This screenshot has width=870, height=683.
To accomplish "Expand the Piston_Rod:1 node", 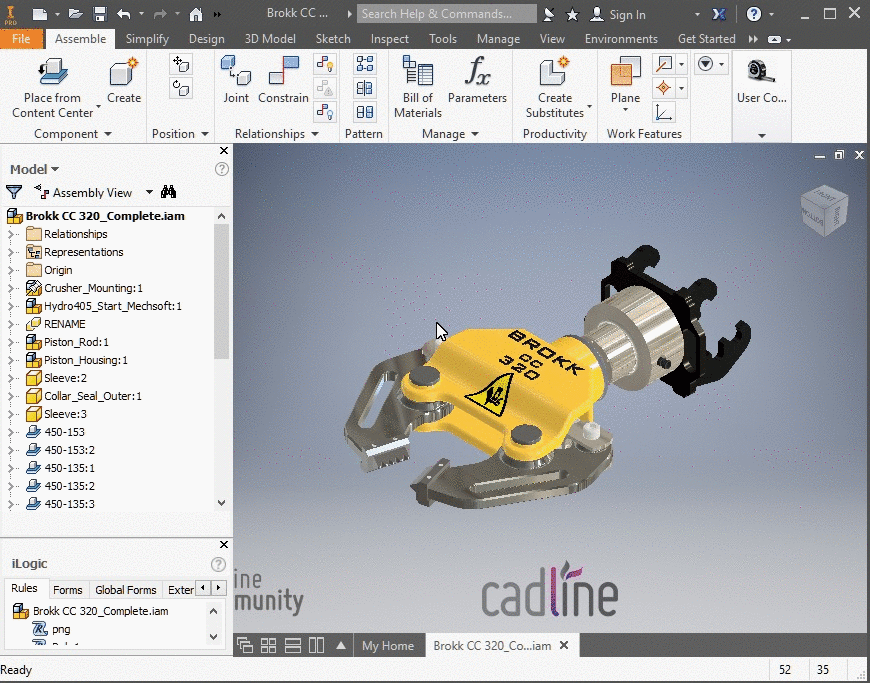I will click(11, 342).
